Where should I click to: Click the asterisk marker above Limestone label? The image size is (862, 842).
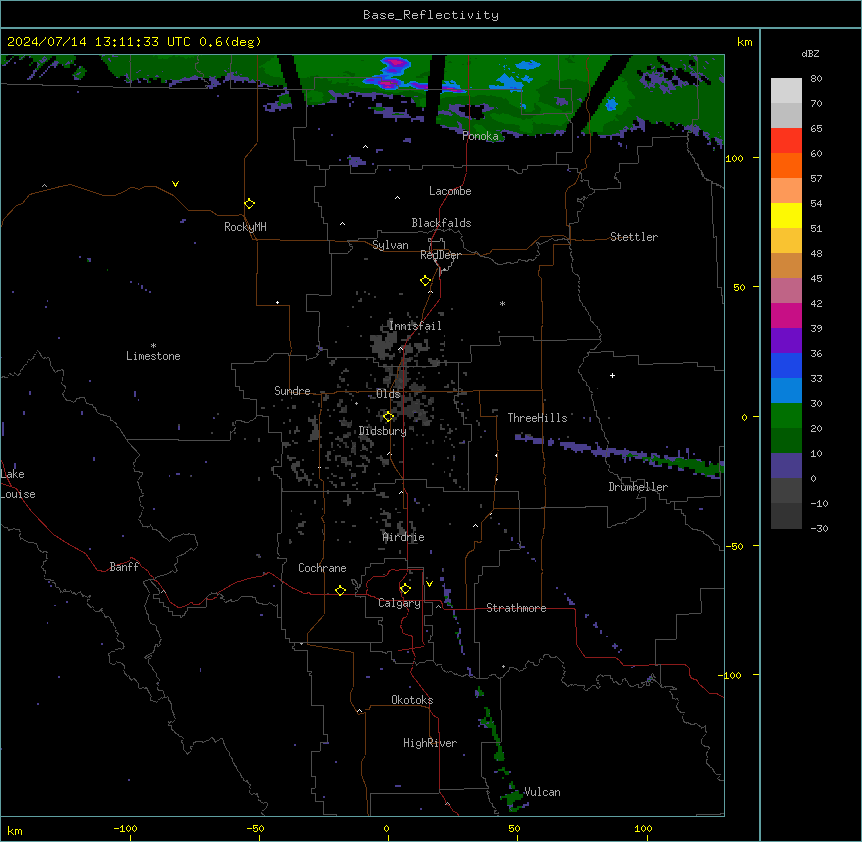153,346
